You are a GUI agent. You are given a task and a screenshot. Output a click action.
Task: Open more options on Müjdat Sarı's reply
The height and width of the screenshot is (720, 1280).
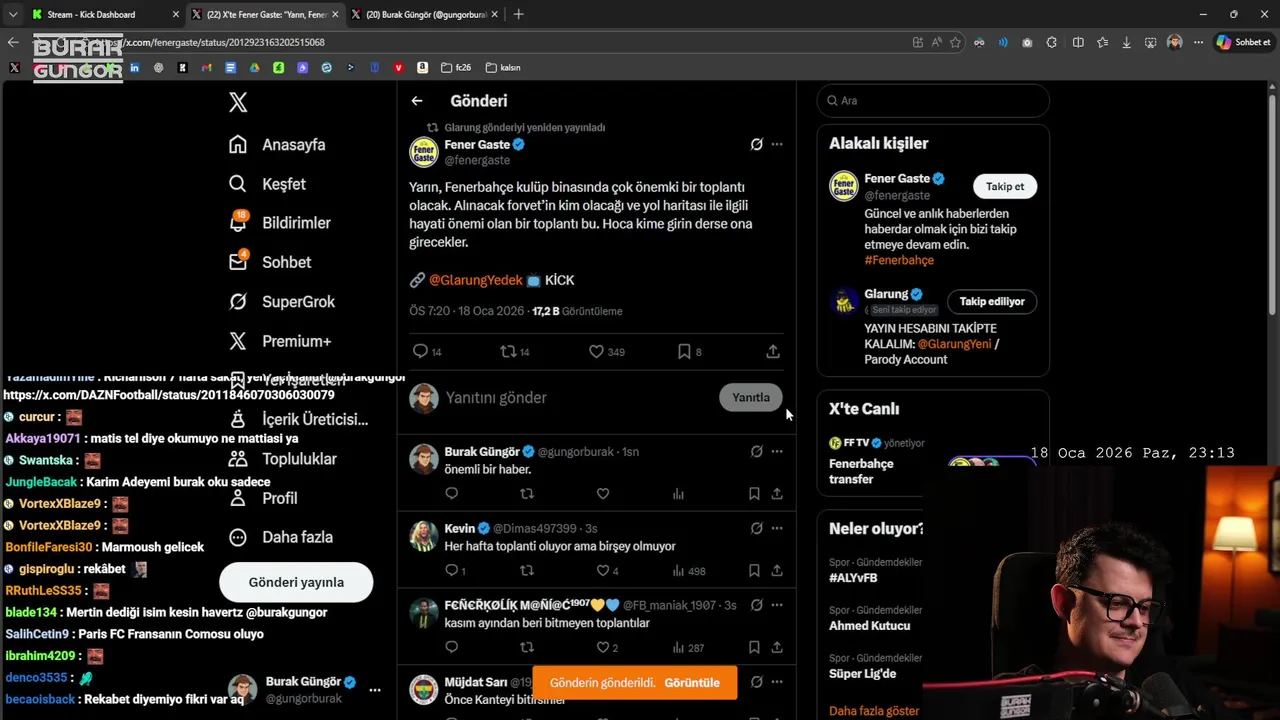click(x=777, y=682)
